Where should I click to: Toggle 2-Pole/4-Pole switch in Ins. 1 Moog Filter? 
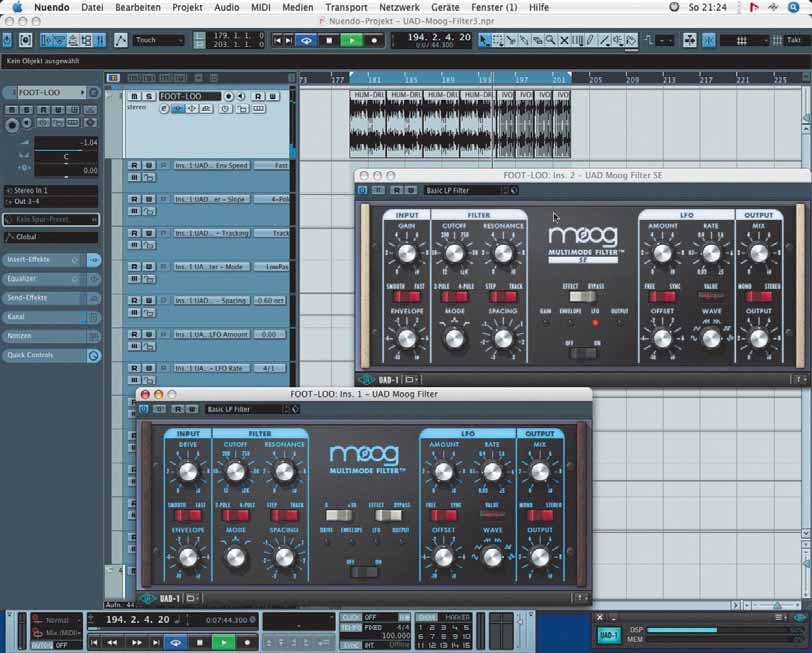(236, 515)
